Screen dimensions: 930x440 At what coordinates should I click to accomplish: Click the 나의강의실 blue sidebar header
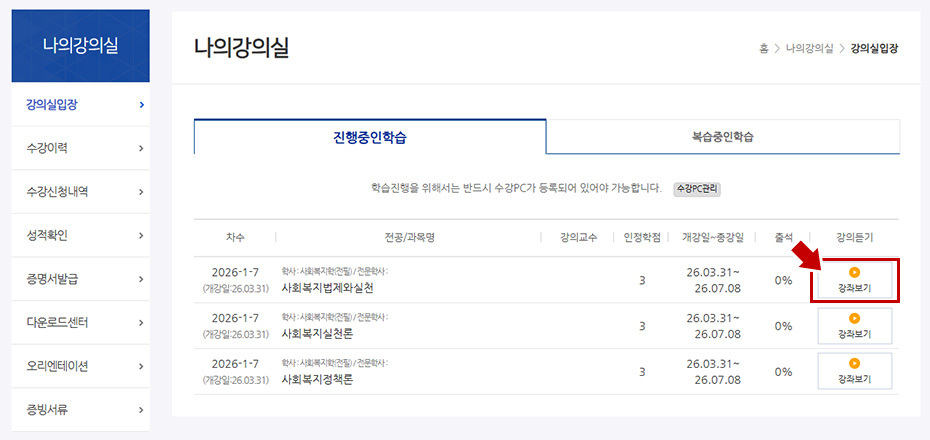coord(80,45)
